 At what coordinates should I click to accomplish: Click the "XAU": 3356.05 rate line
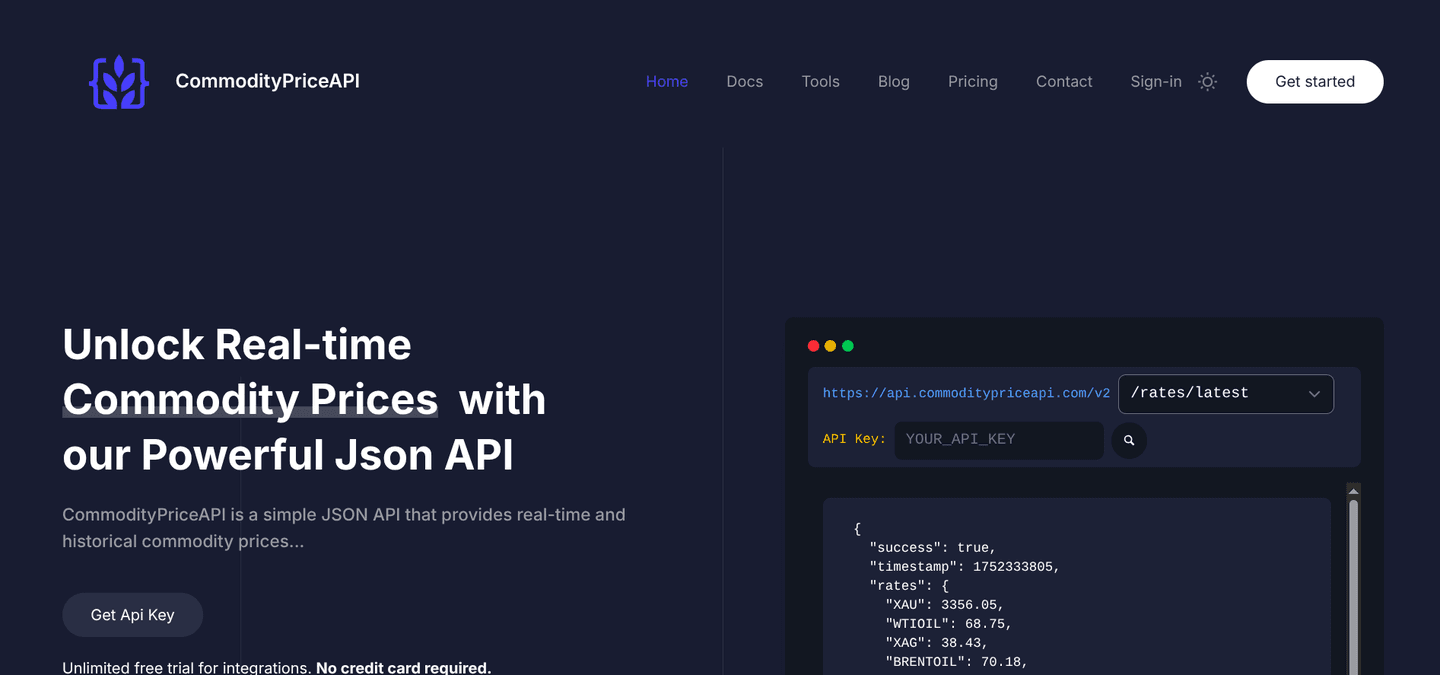point(944,605)
